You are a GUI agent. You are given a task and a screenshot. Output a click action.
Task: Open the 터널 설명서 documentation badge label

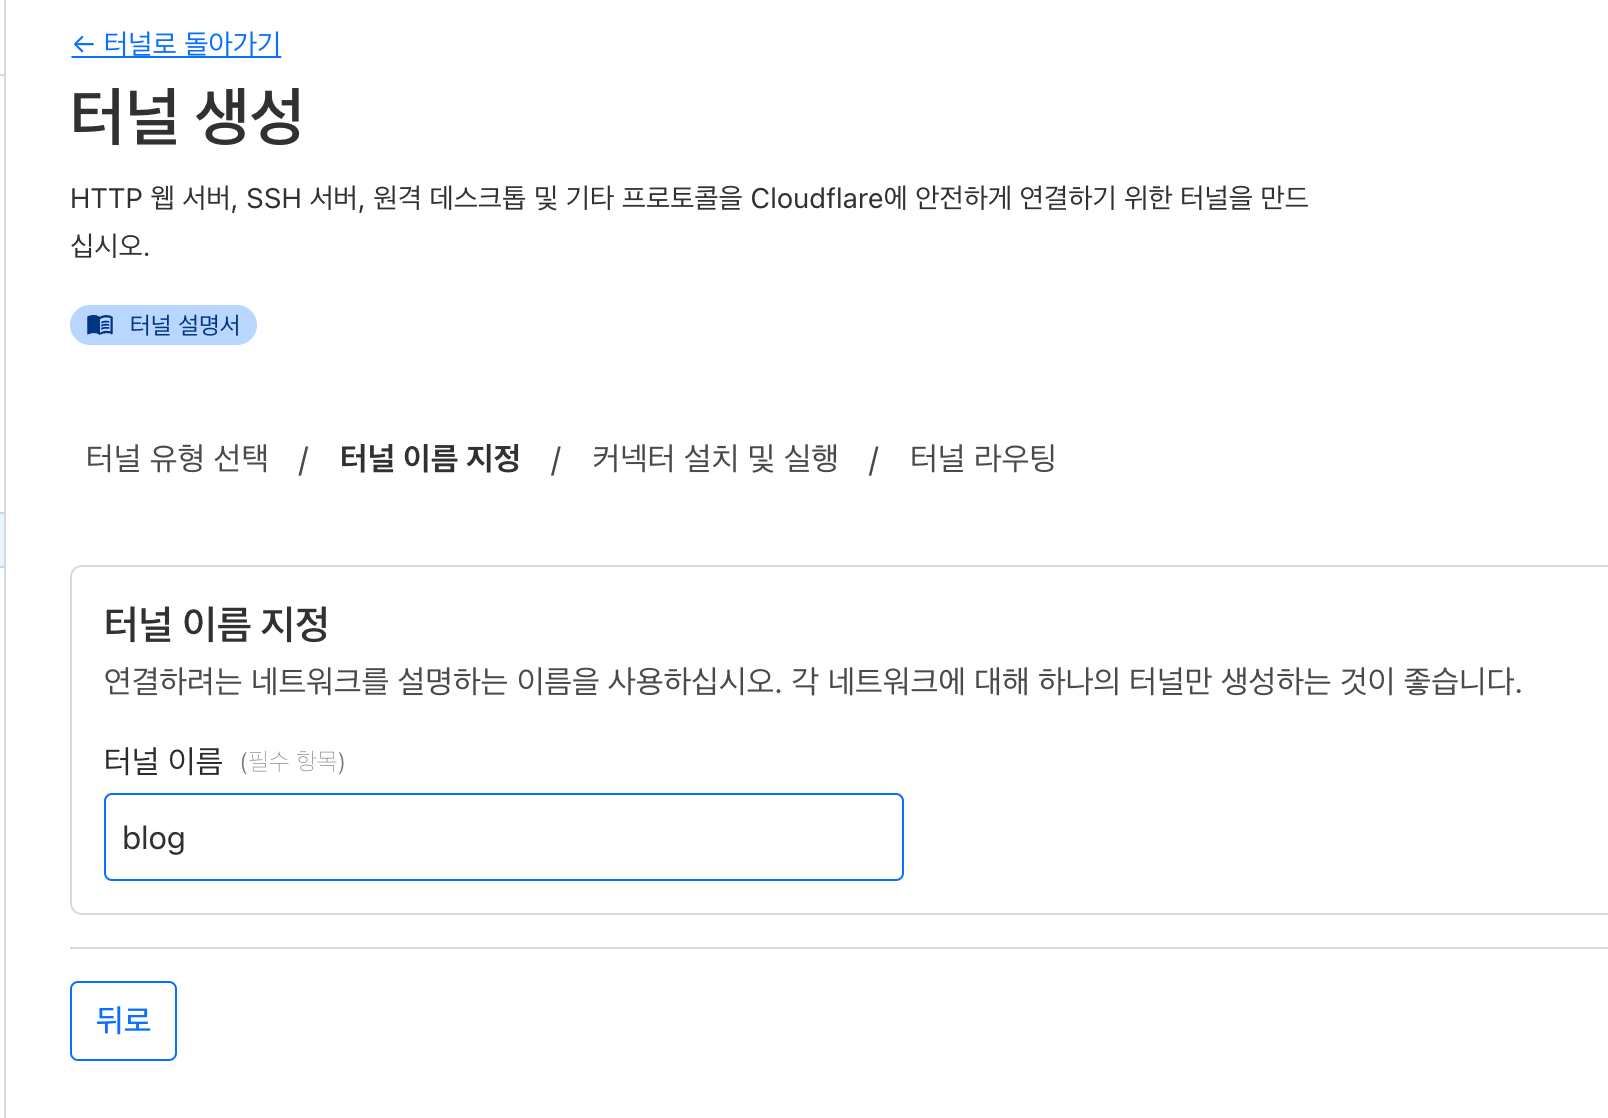coord(185,325)
